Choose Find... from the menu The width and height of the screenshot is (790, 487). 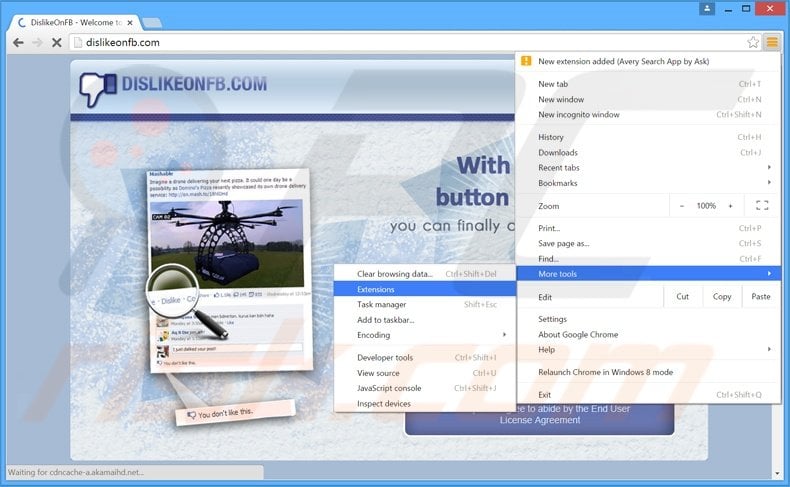[x=649, y=258]
